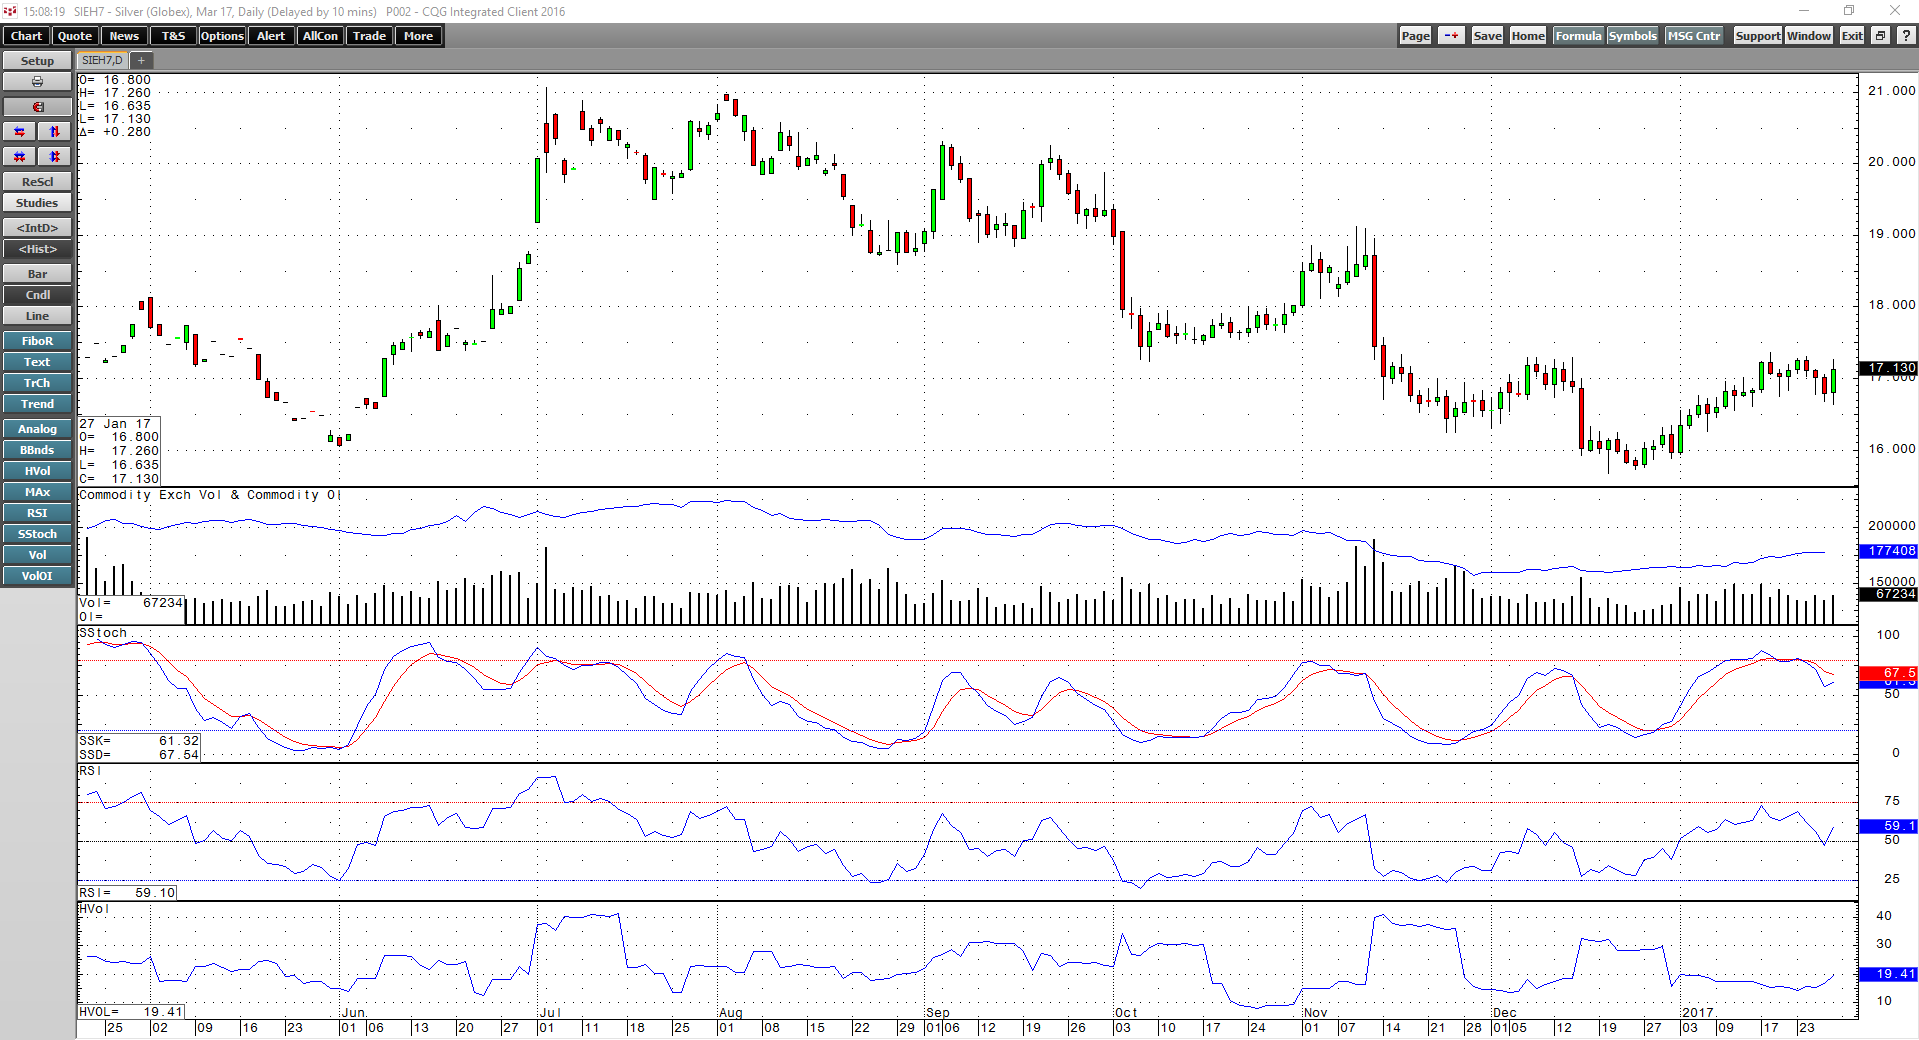This screenshot has width=1919, height=1040.
Task: Switch to intraday with IntD button
Action: (x=37, y=228)
